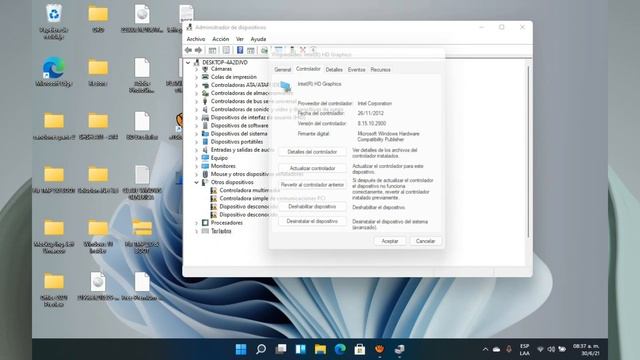Launch Microsoft Edge from the taskbar
The width and height of the screenshot is (640, 360).
[x=340, y=349]
